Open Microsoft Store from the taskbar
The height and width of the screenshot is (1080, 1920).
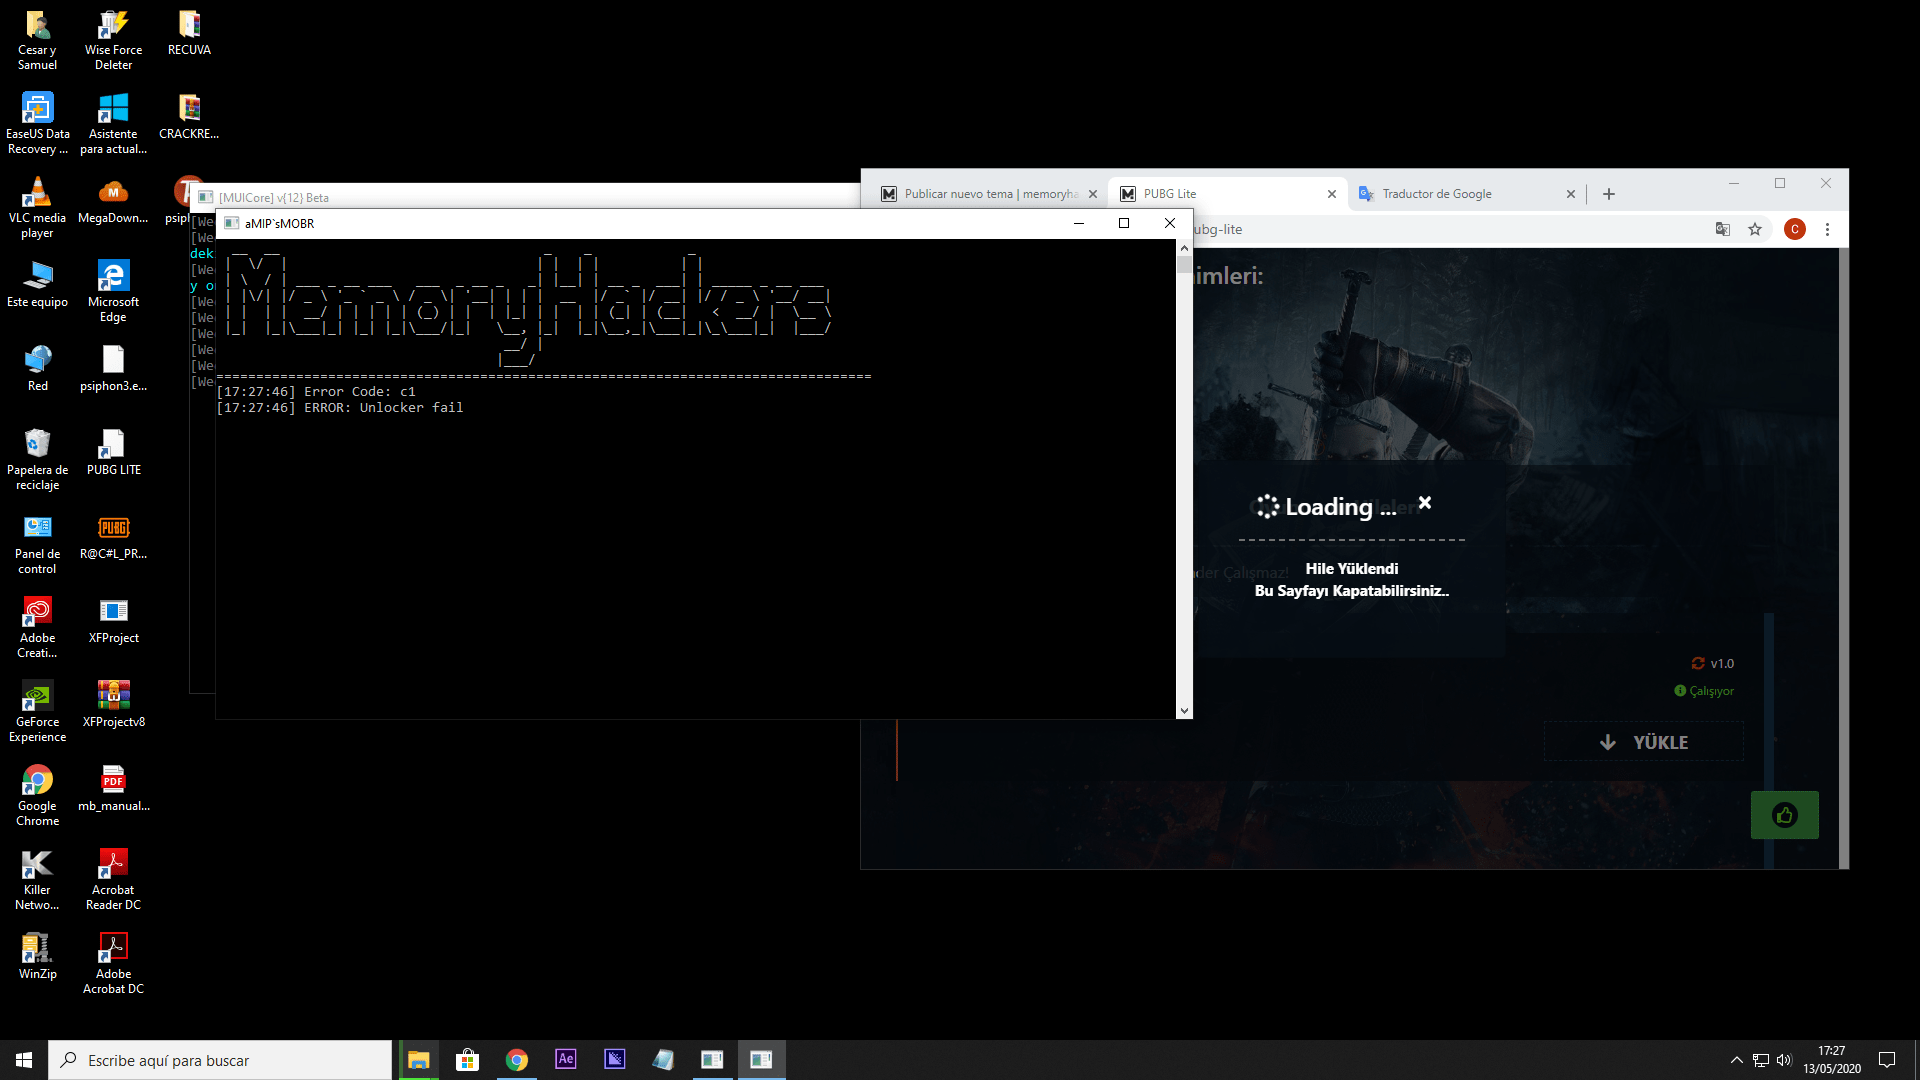point(467,1060)
